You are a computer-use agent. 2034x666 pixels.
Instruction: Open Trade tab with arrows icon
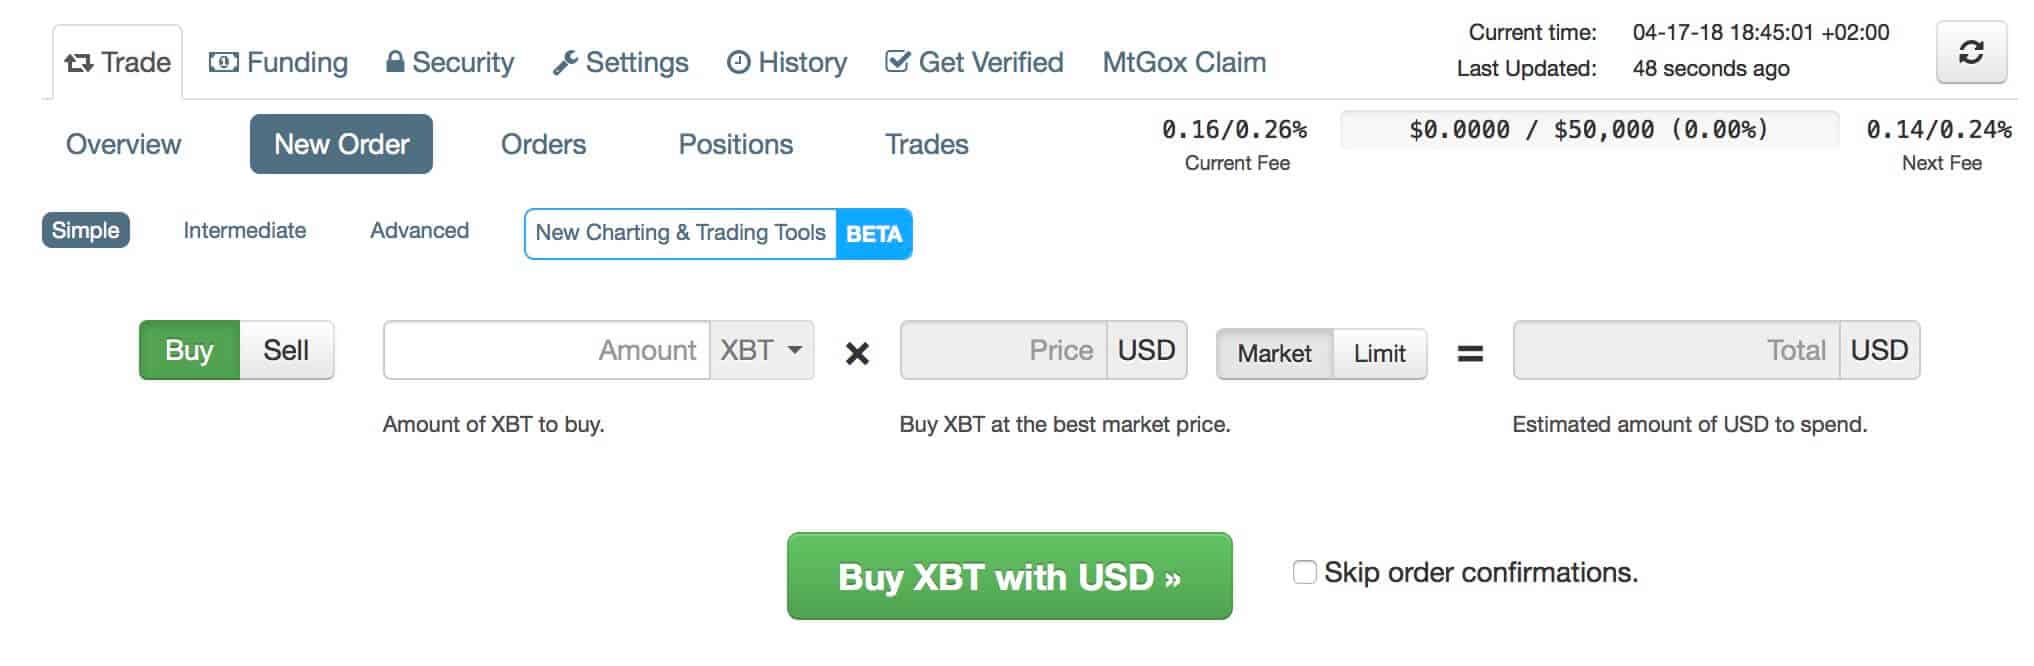click(117, 62)
